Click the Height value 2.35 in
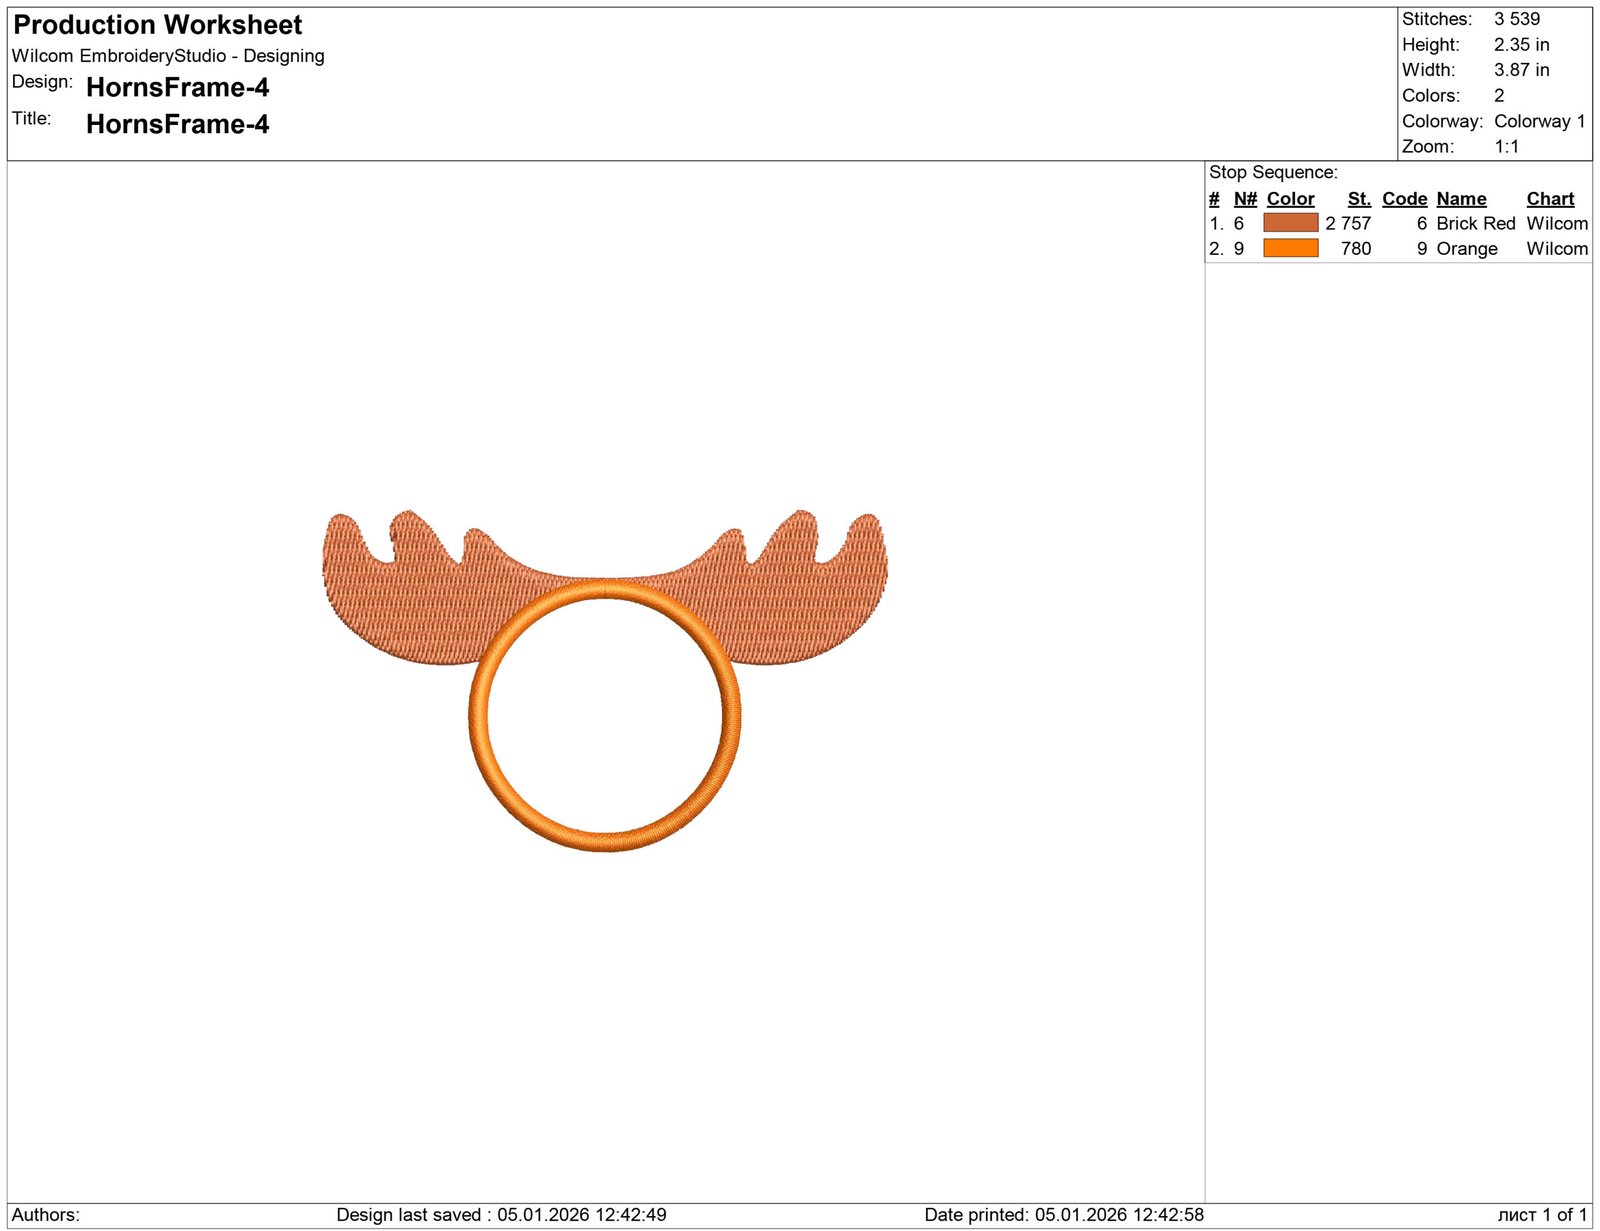Screen dimensions: 1600x1231 1521,45
